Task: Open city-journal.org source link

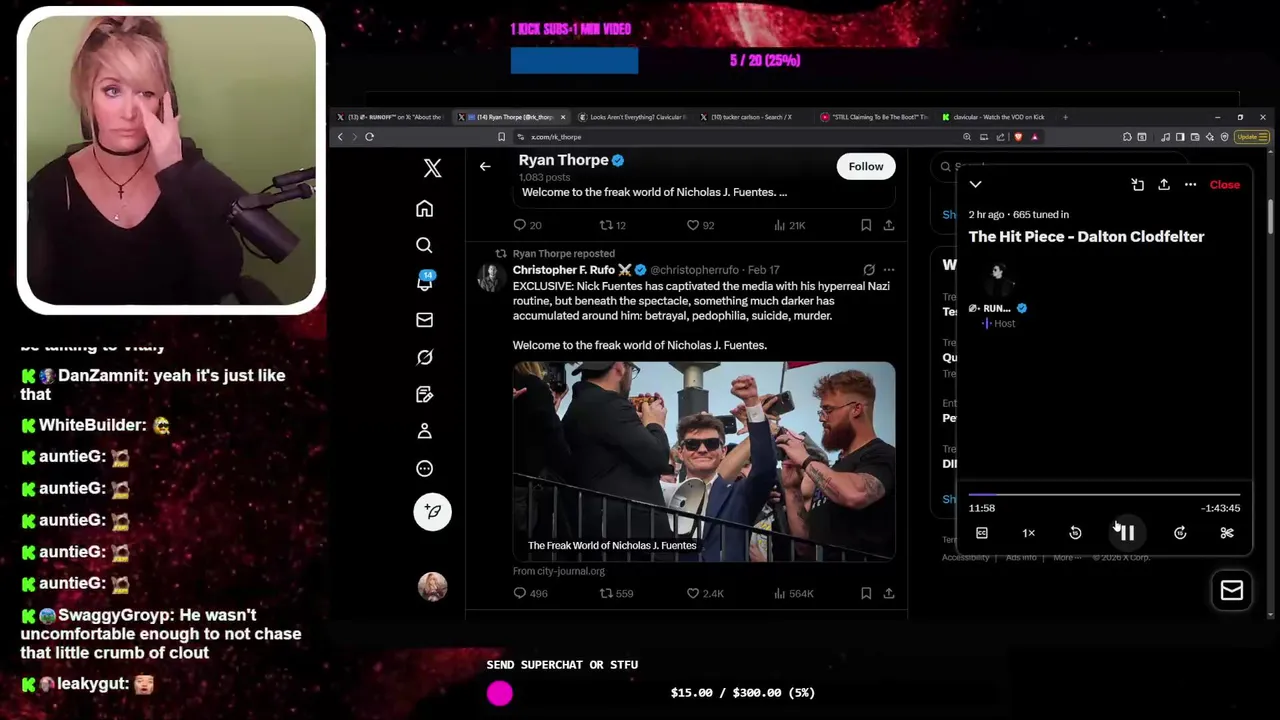Action: pos(559,571)
